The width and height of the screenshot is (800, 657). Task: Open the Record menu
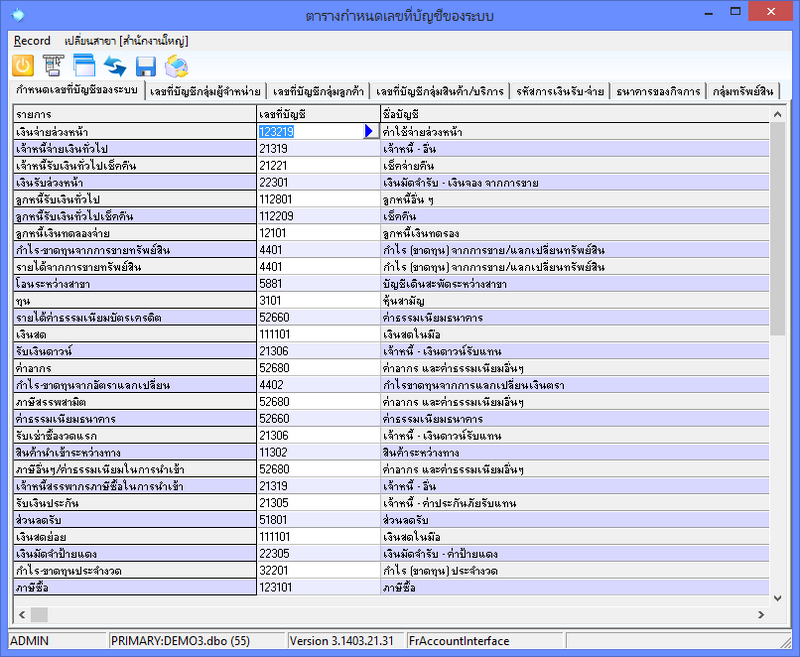pyautogui.click(x=32, y=41)
